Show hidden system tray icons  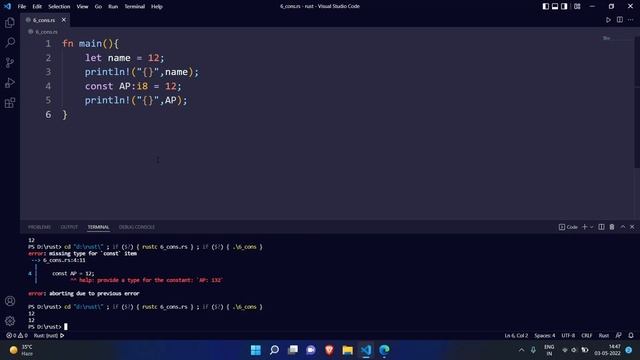tap(521, 350)
